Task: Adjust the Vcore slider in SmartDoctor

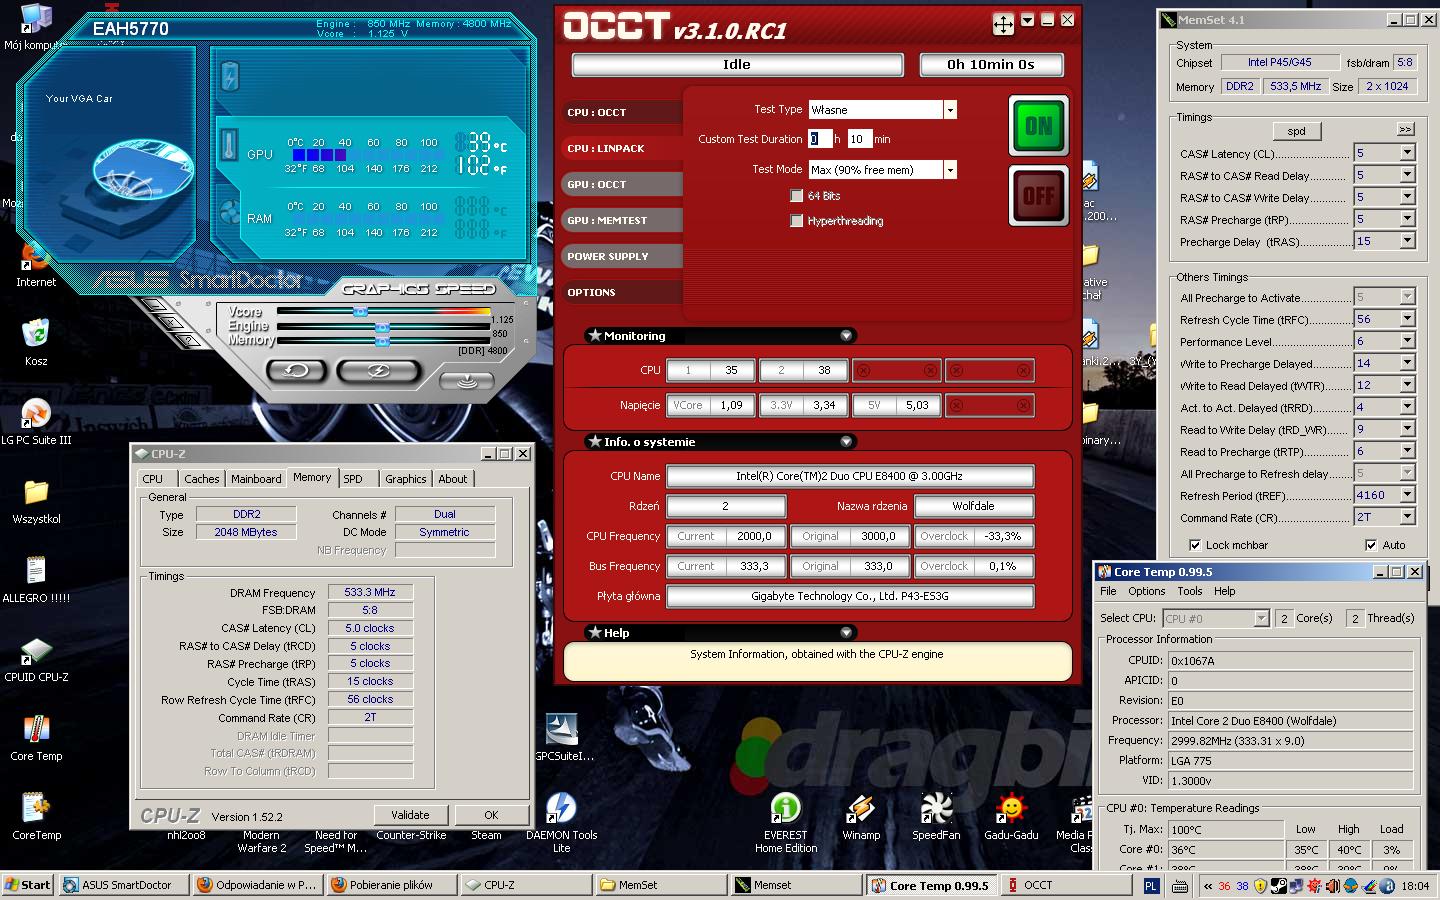Action: tap(360, 311)
